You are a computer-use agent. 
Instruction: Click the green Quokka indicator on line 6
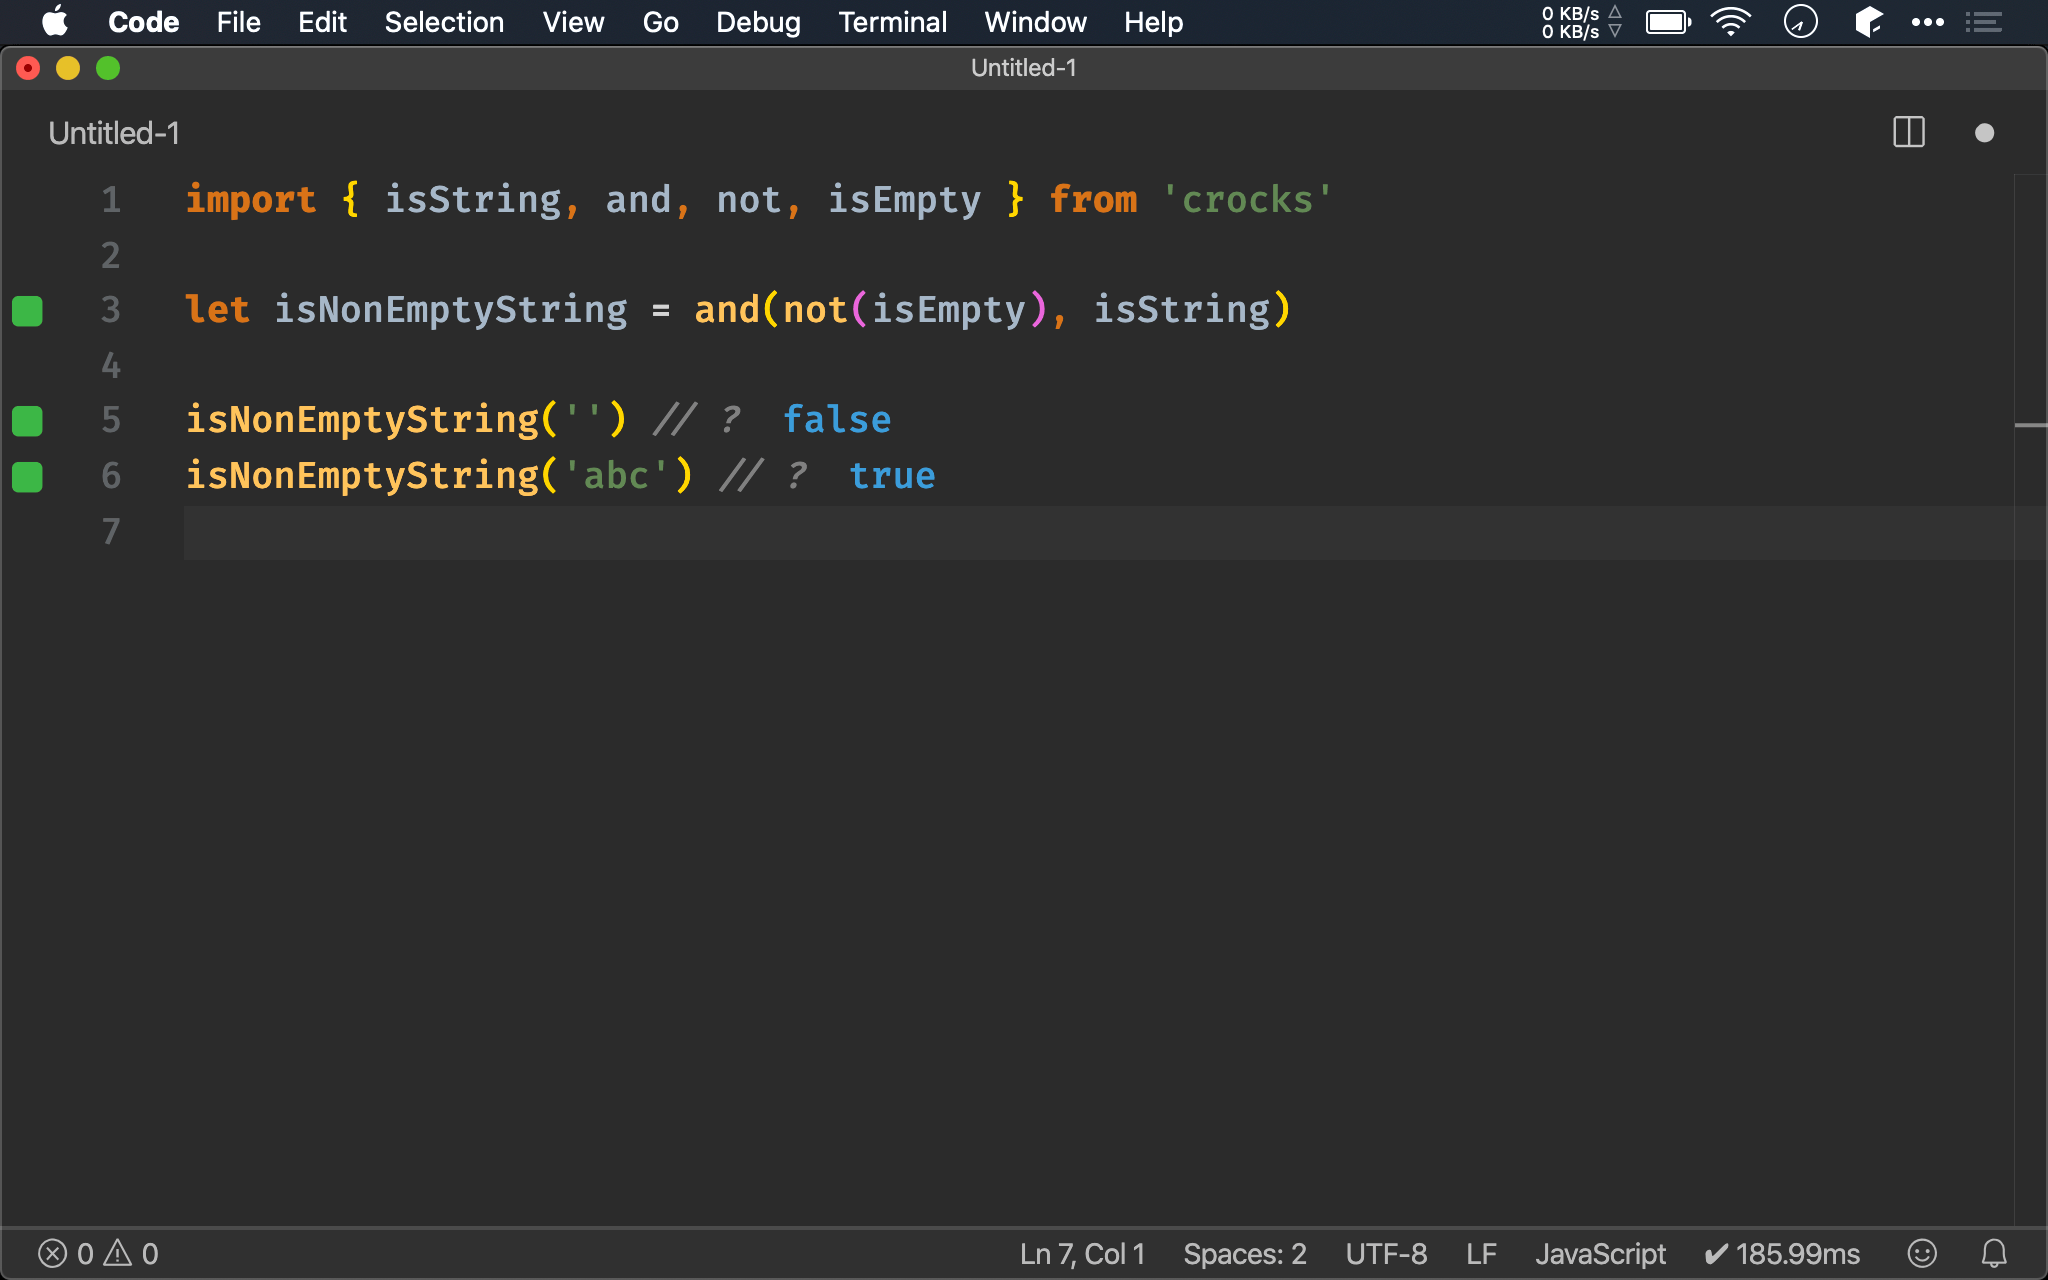pos(27,477)
